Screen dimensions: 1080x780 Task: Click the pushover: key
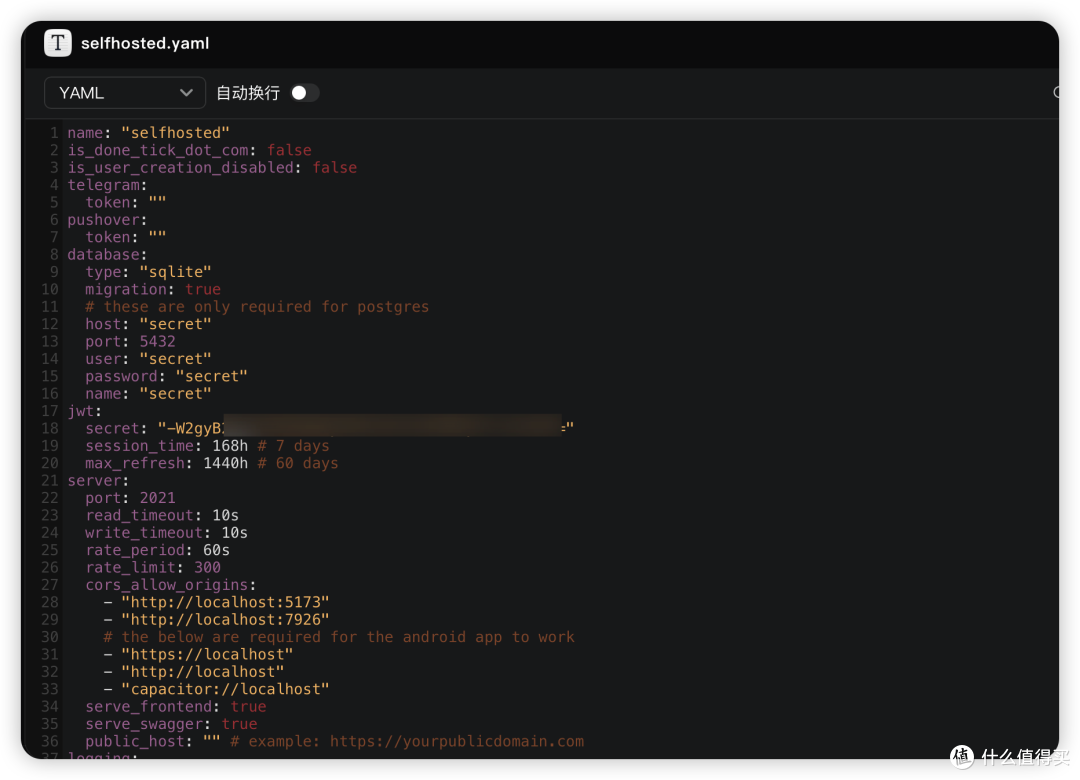tap(107, 220)
